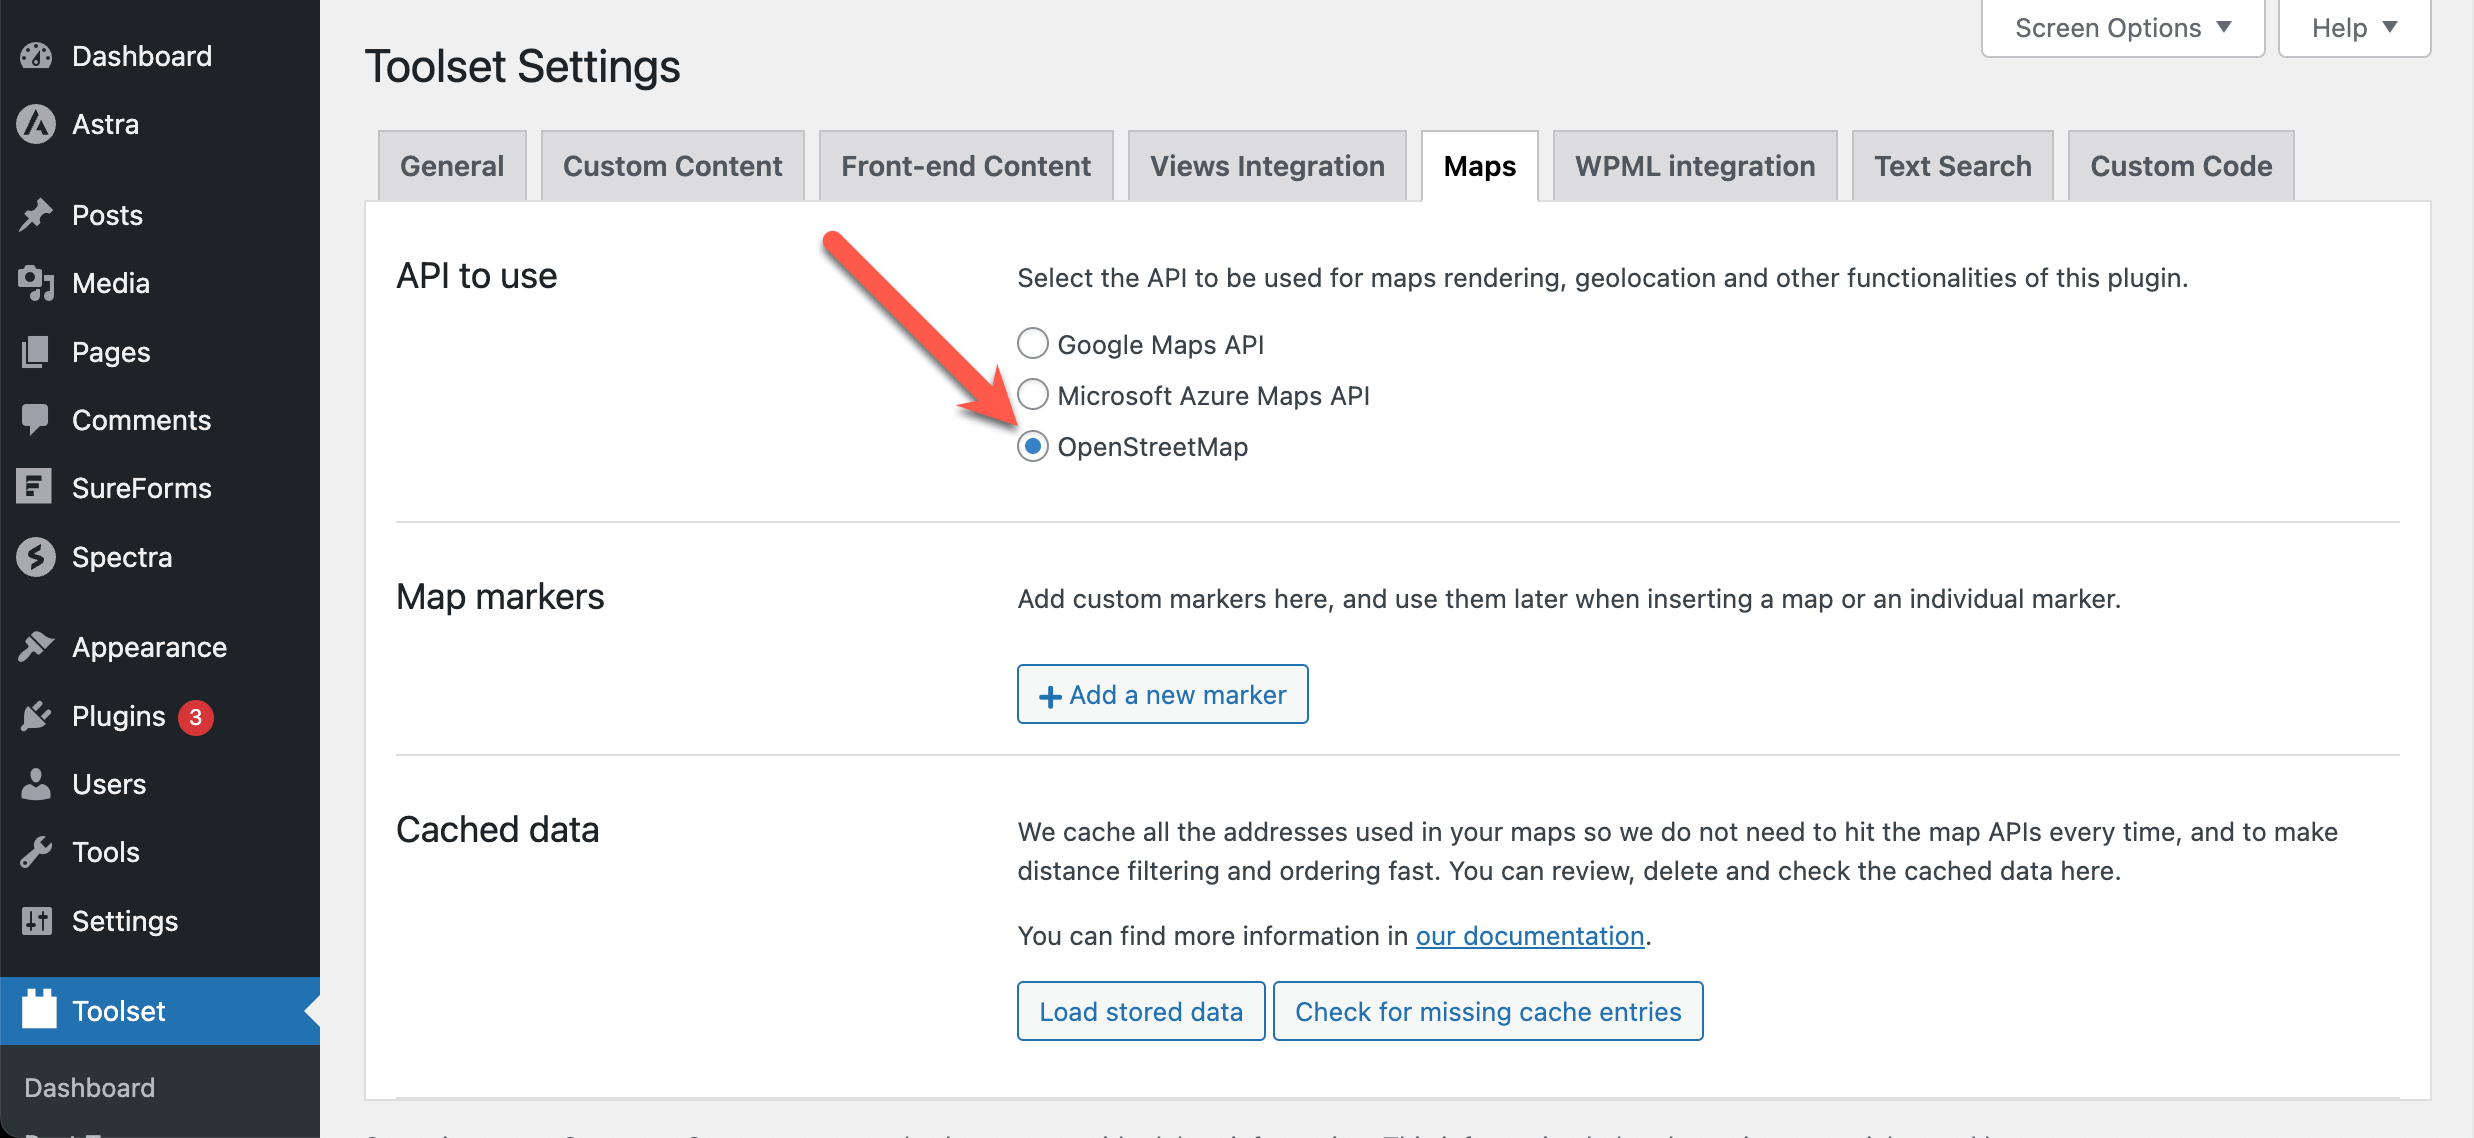Image resolution: width=2474 pixels, height=1138 pixels.
Task: Open Comments in the admin menu
Action: pyautogui.click(x=160, y=420)
